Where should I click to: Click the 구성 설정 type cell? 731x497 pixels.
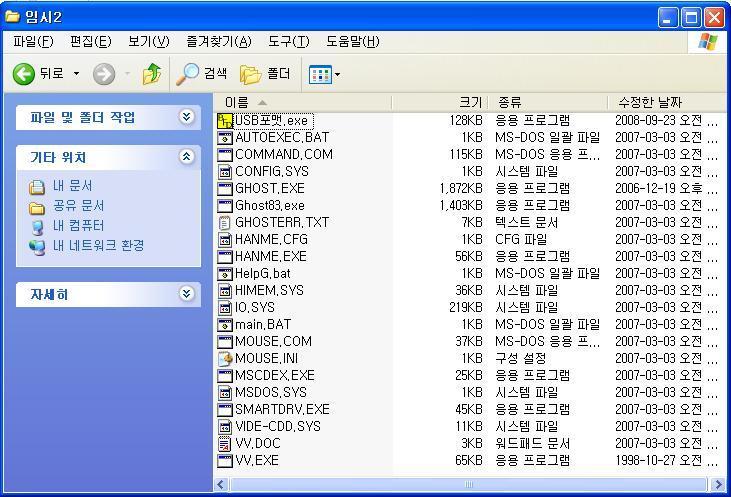(520, 359)
